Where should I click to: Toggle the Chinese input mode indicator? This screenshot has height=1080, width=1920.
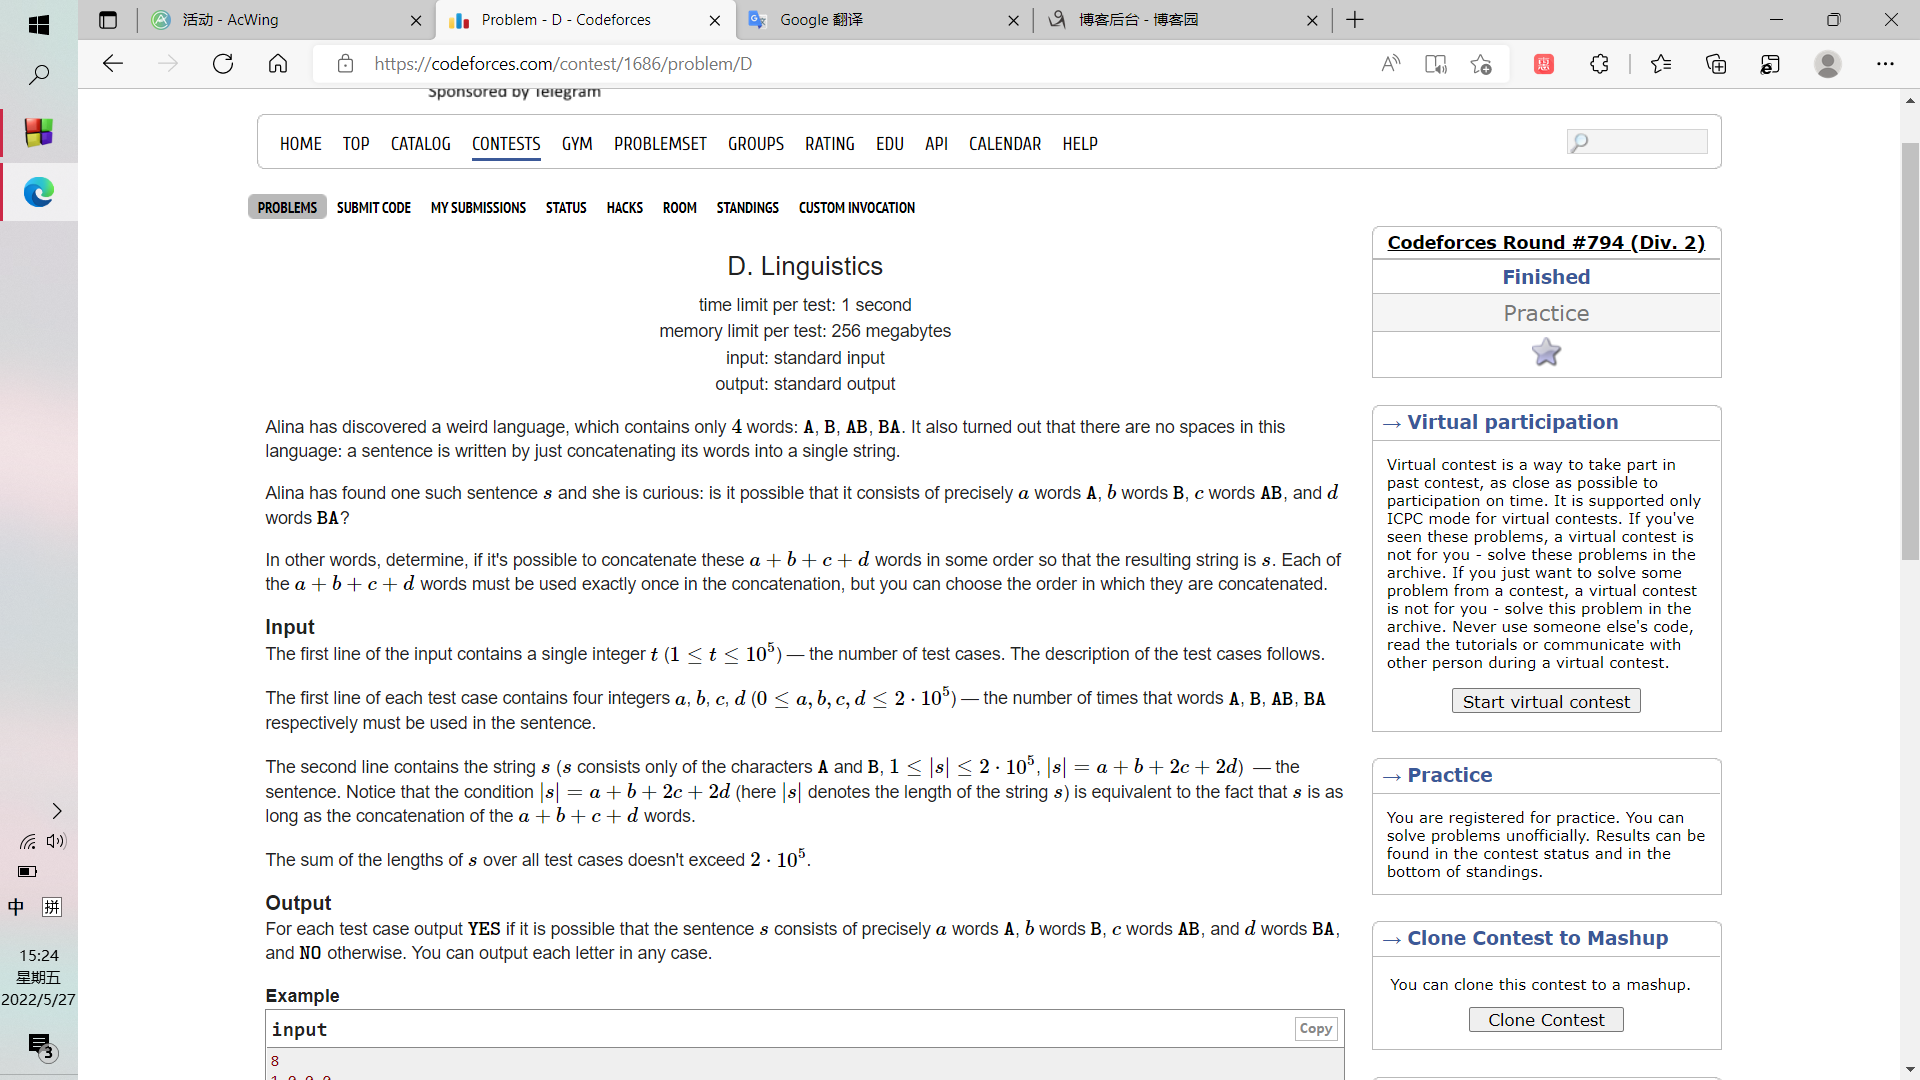point(16,907)
